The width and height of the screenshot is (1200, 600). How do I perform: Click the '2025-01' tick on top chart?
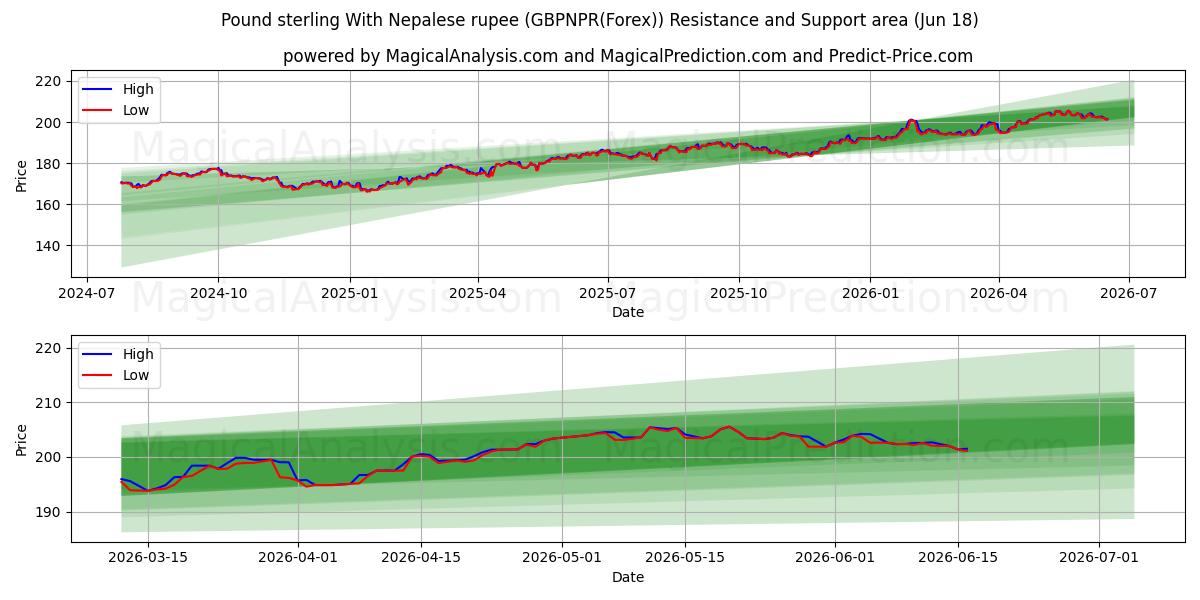[x=350, y=292]
